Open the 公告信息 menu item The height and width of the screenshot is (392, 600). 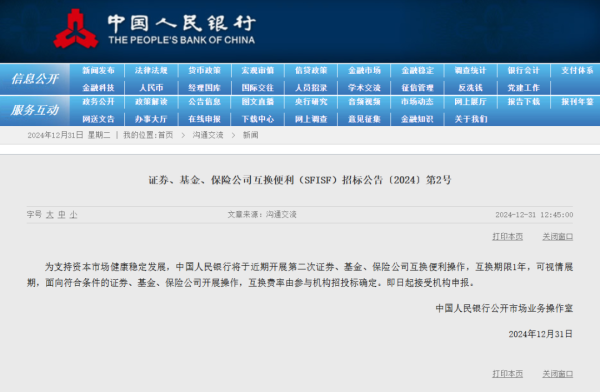pos(204,102)
